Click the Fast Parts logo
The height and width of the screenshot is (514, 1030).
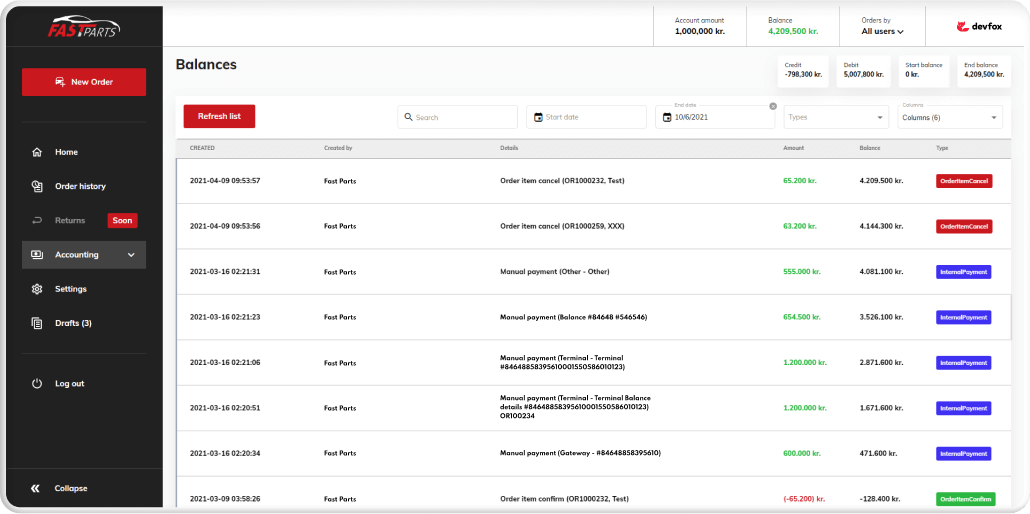coord(84,28)
